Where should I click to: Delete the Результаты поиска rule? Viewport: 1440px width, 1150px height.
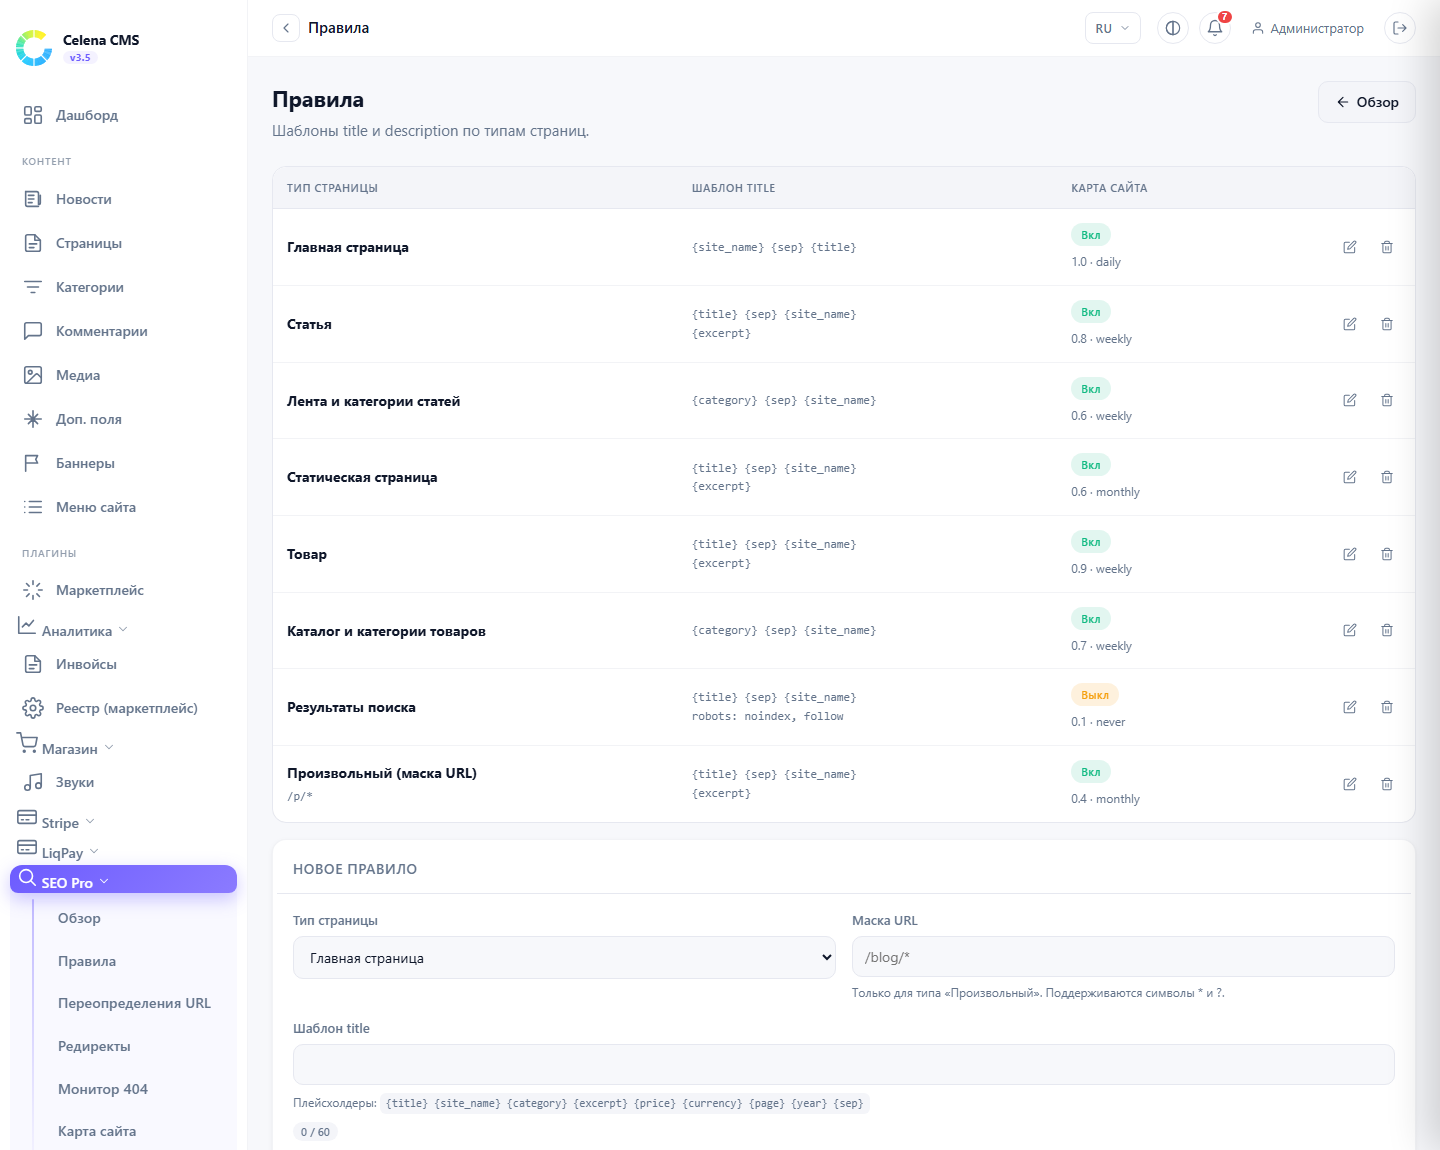click(x=1387, y=707)
